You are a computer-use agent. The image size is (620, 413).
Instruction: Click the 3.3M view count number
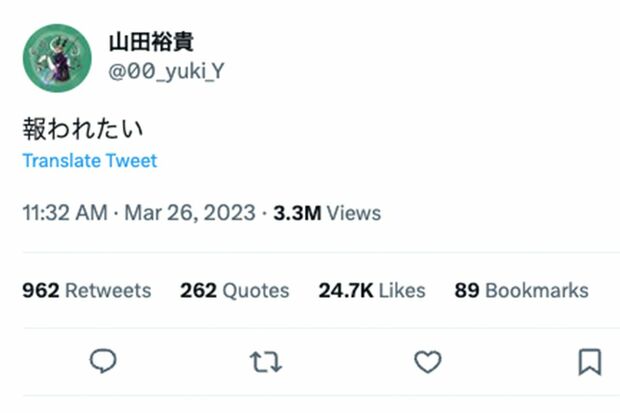(295, 213)
